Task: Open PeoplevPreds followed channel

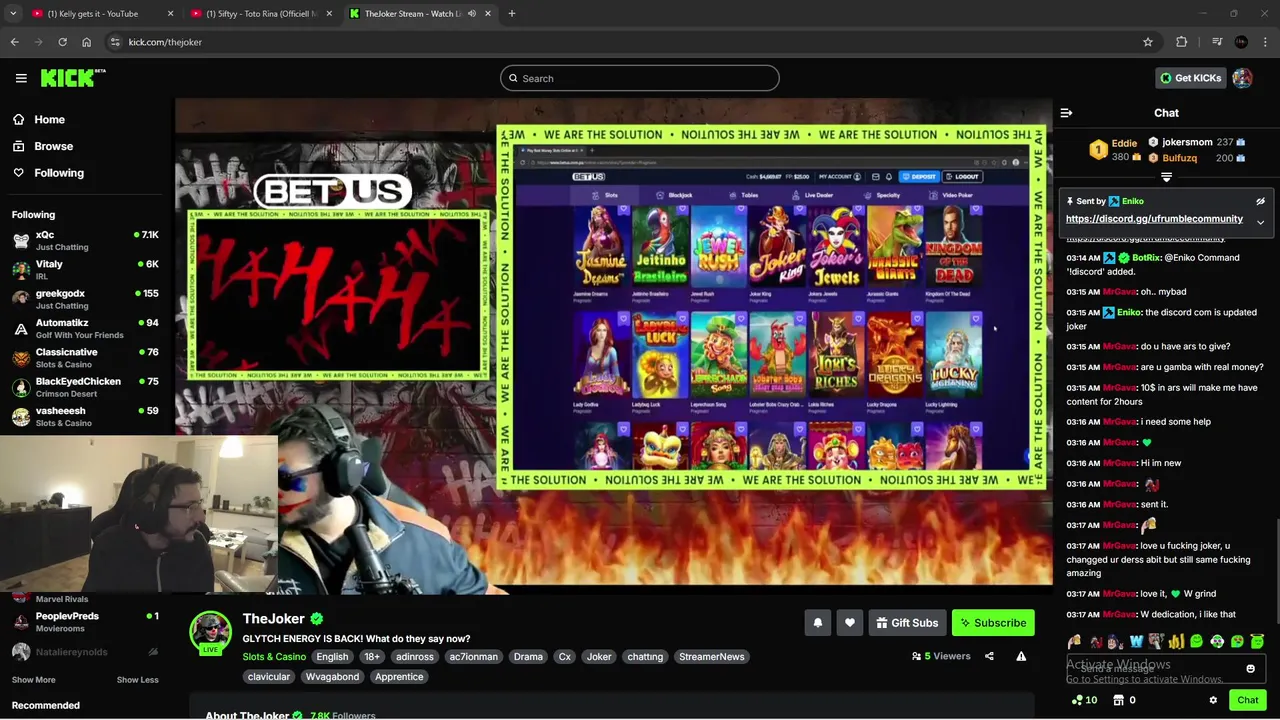Action: point(84,622)
